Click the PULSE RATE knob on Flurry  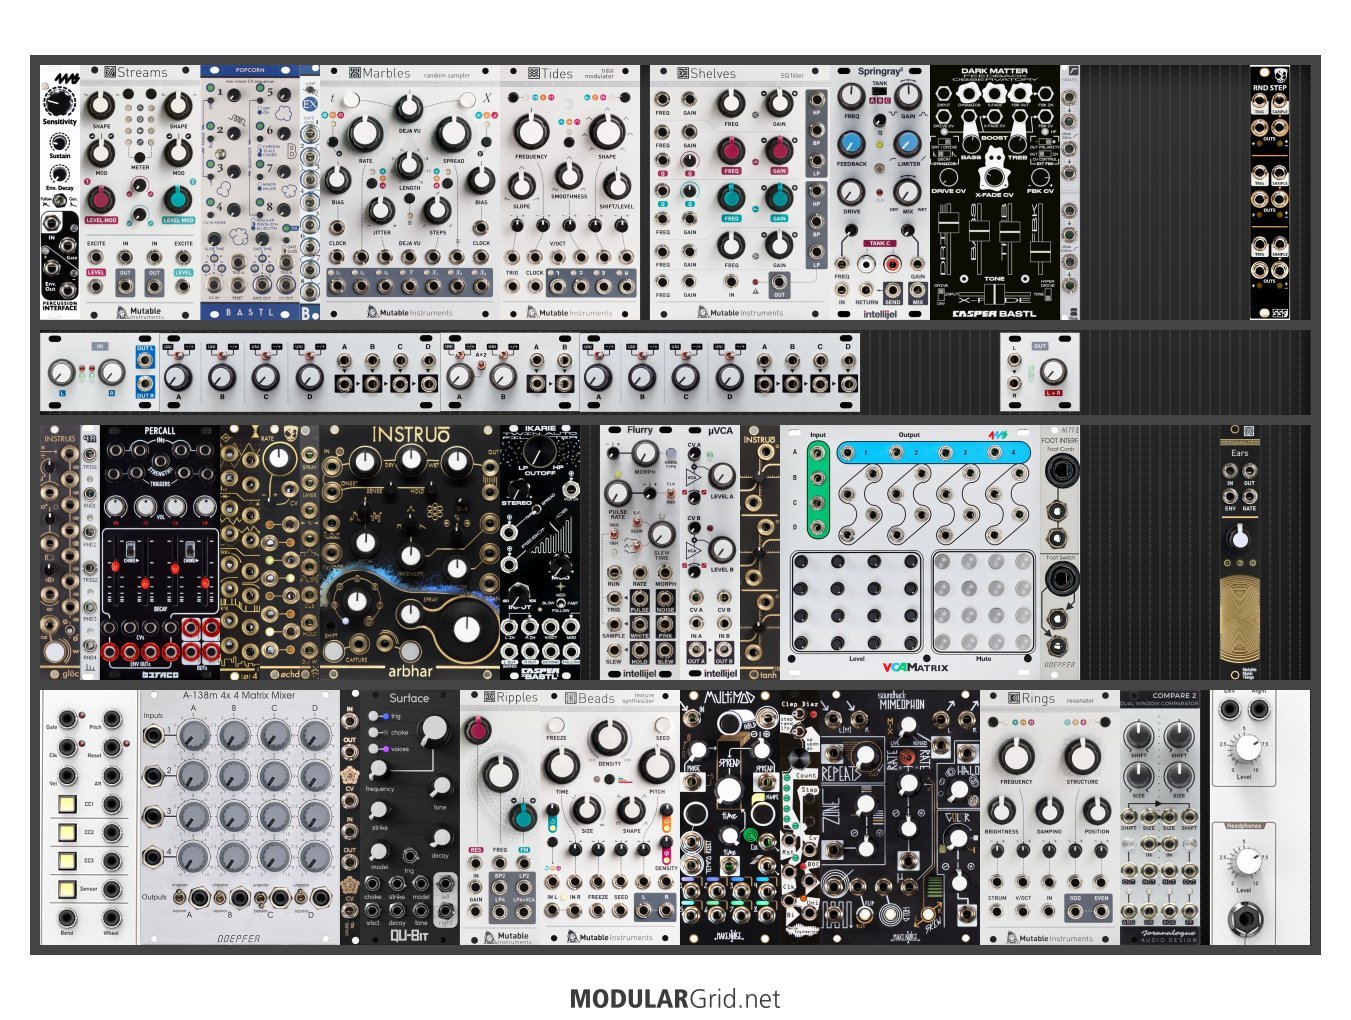[x=618, y=492]
